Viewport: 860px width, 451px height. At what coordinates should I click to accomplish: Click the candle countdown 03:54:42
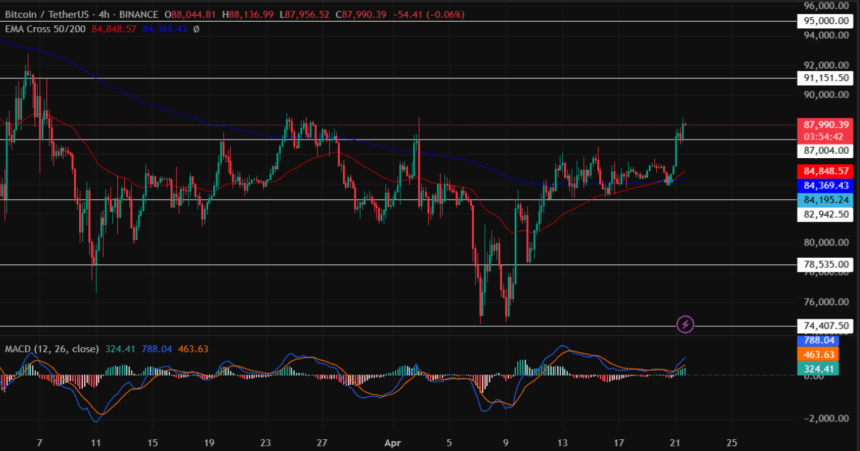pyautogui.click(x=825, y=137)
